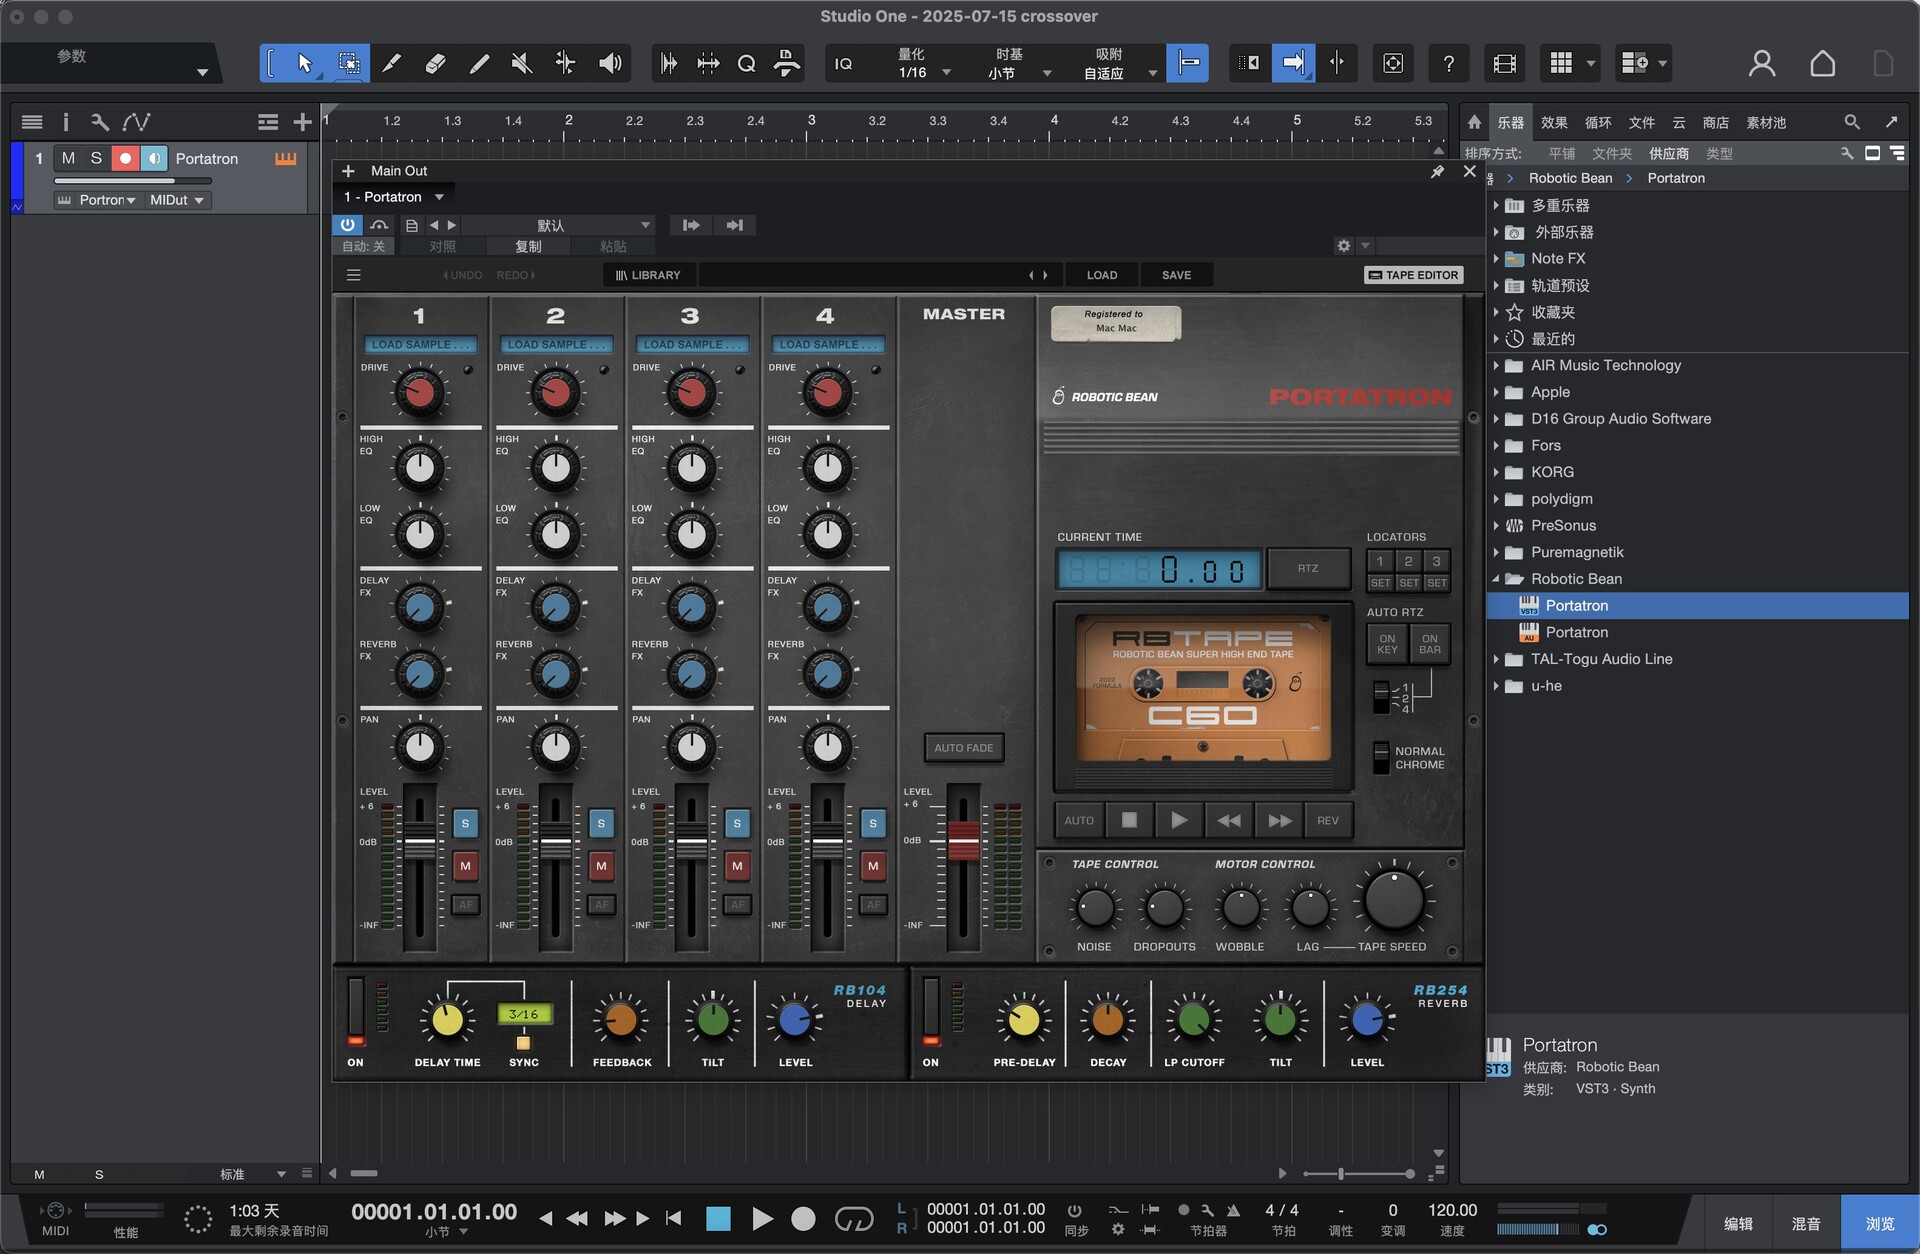Collapse the Robotic Bean folder
Image resolution: width=1920 pixels, height=1254 pixels.
tap(1496, 579)
